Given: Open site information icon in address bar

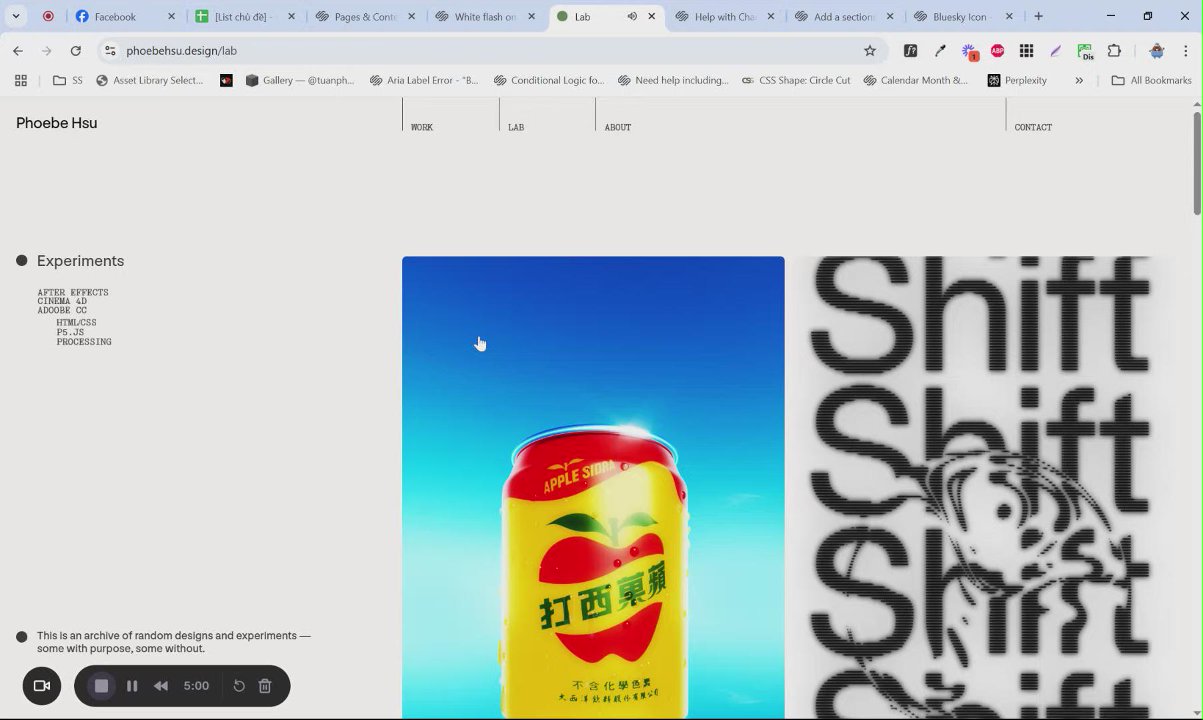Looking at the screenshot, I should point(110,51).
